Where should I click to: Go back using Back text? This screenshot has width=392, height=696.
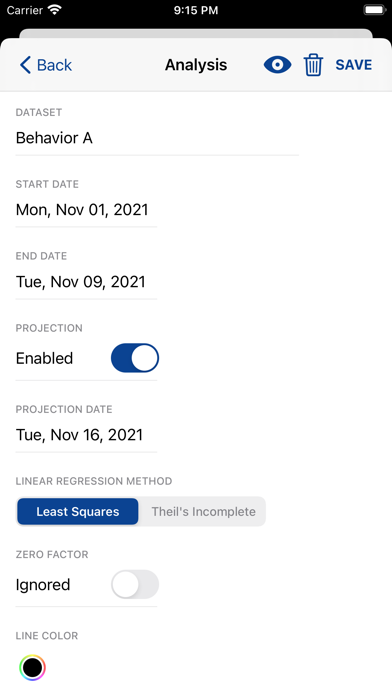[54, 65]
